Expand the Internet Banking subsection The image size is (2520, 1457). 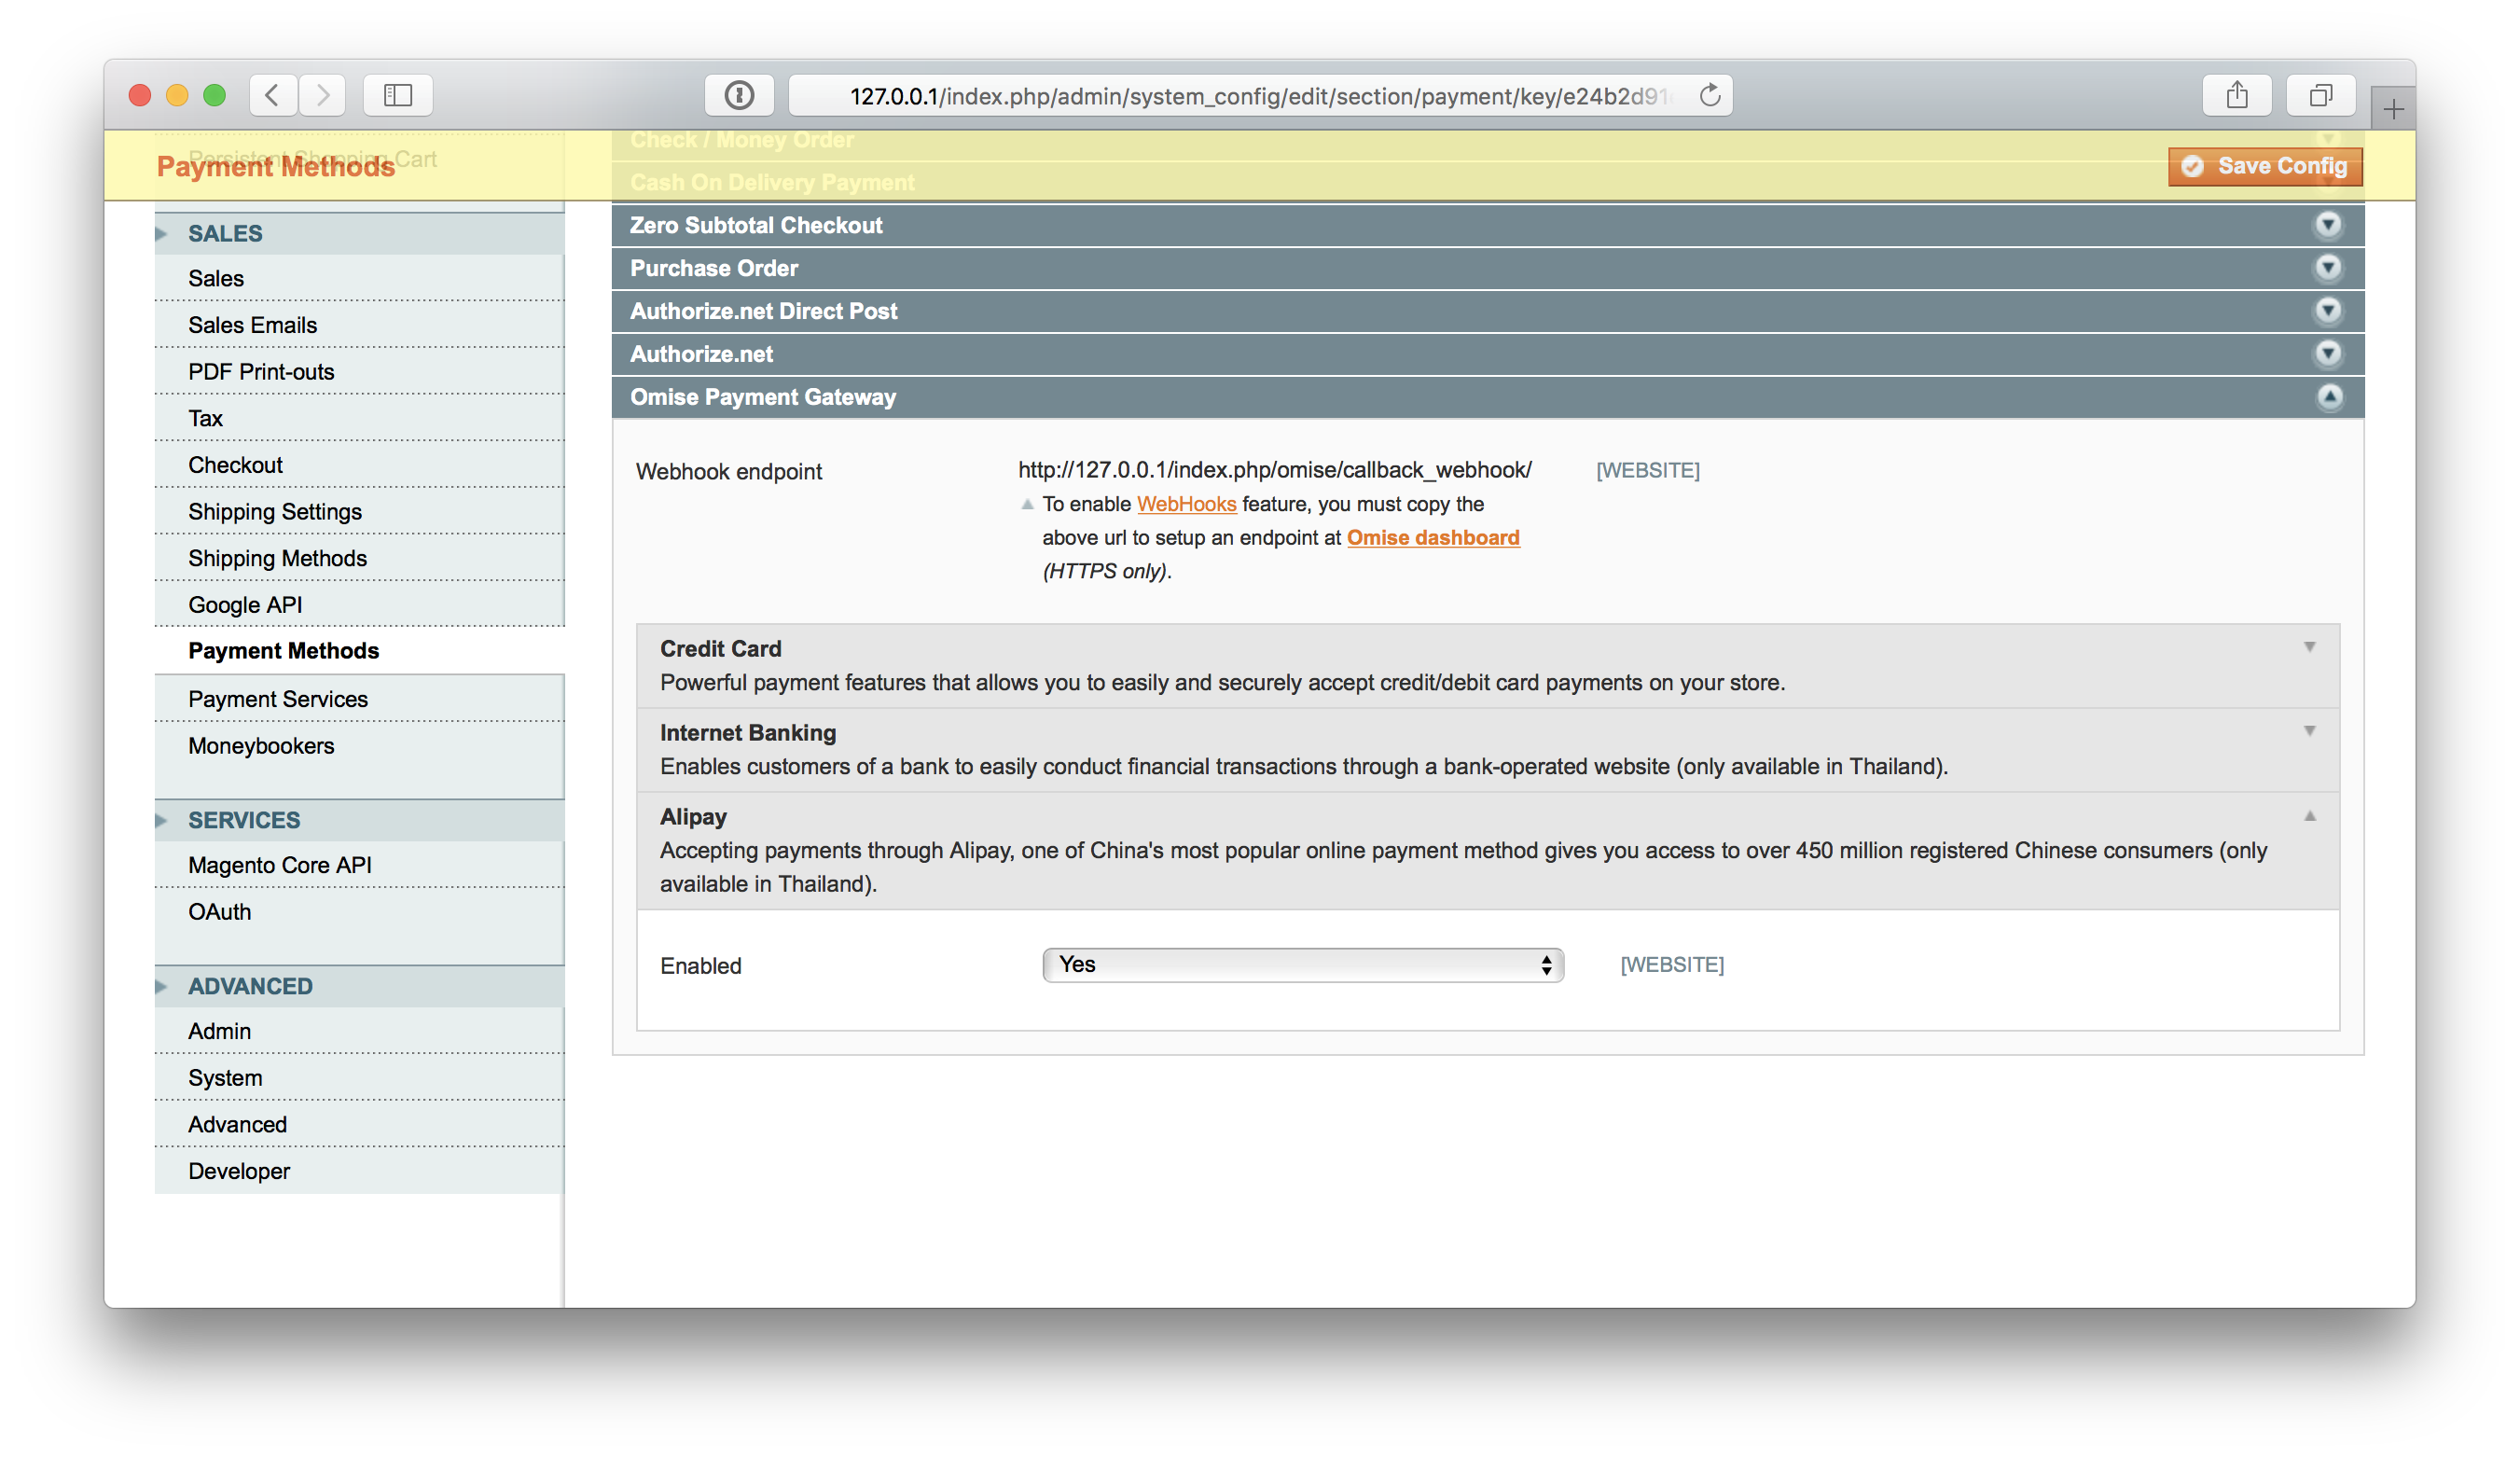[x=1488, y=750]
